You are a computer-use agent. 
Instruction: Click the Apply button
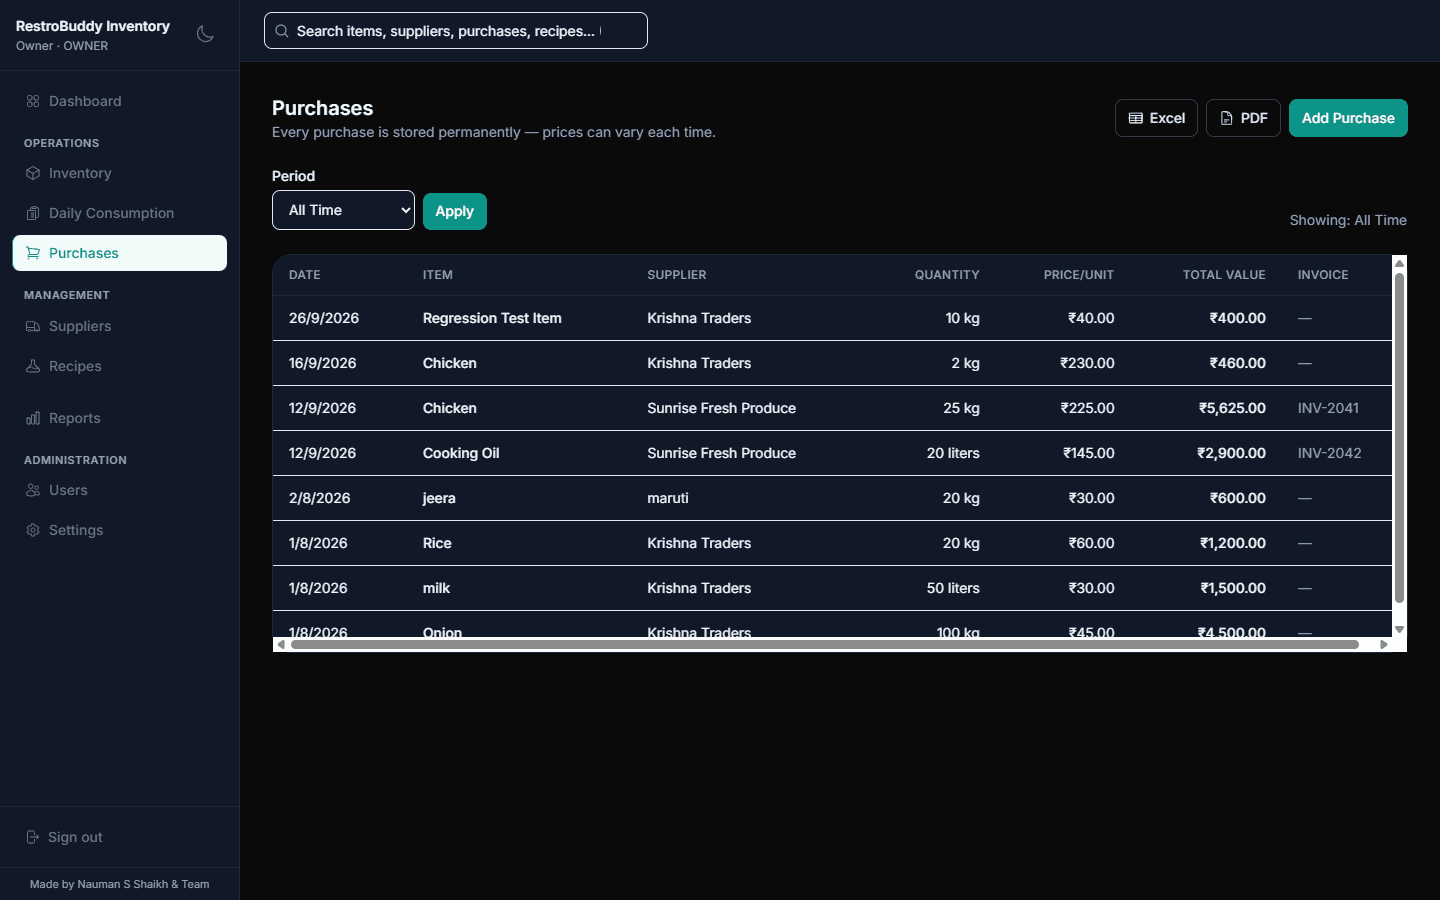(x=455, y=211)
